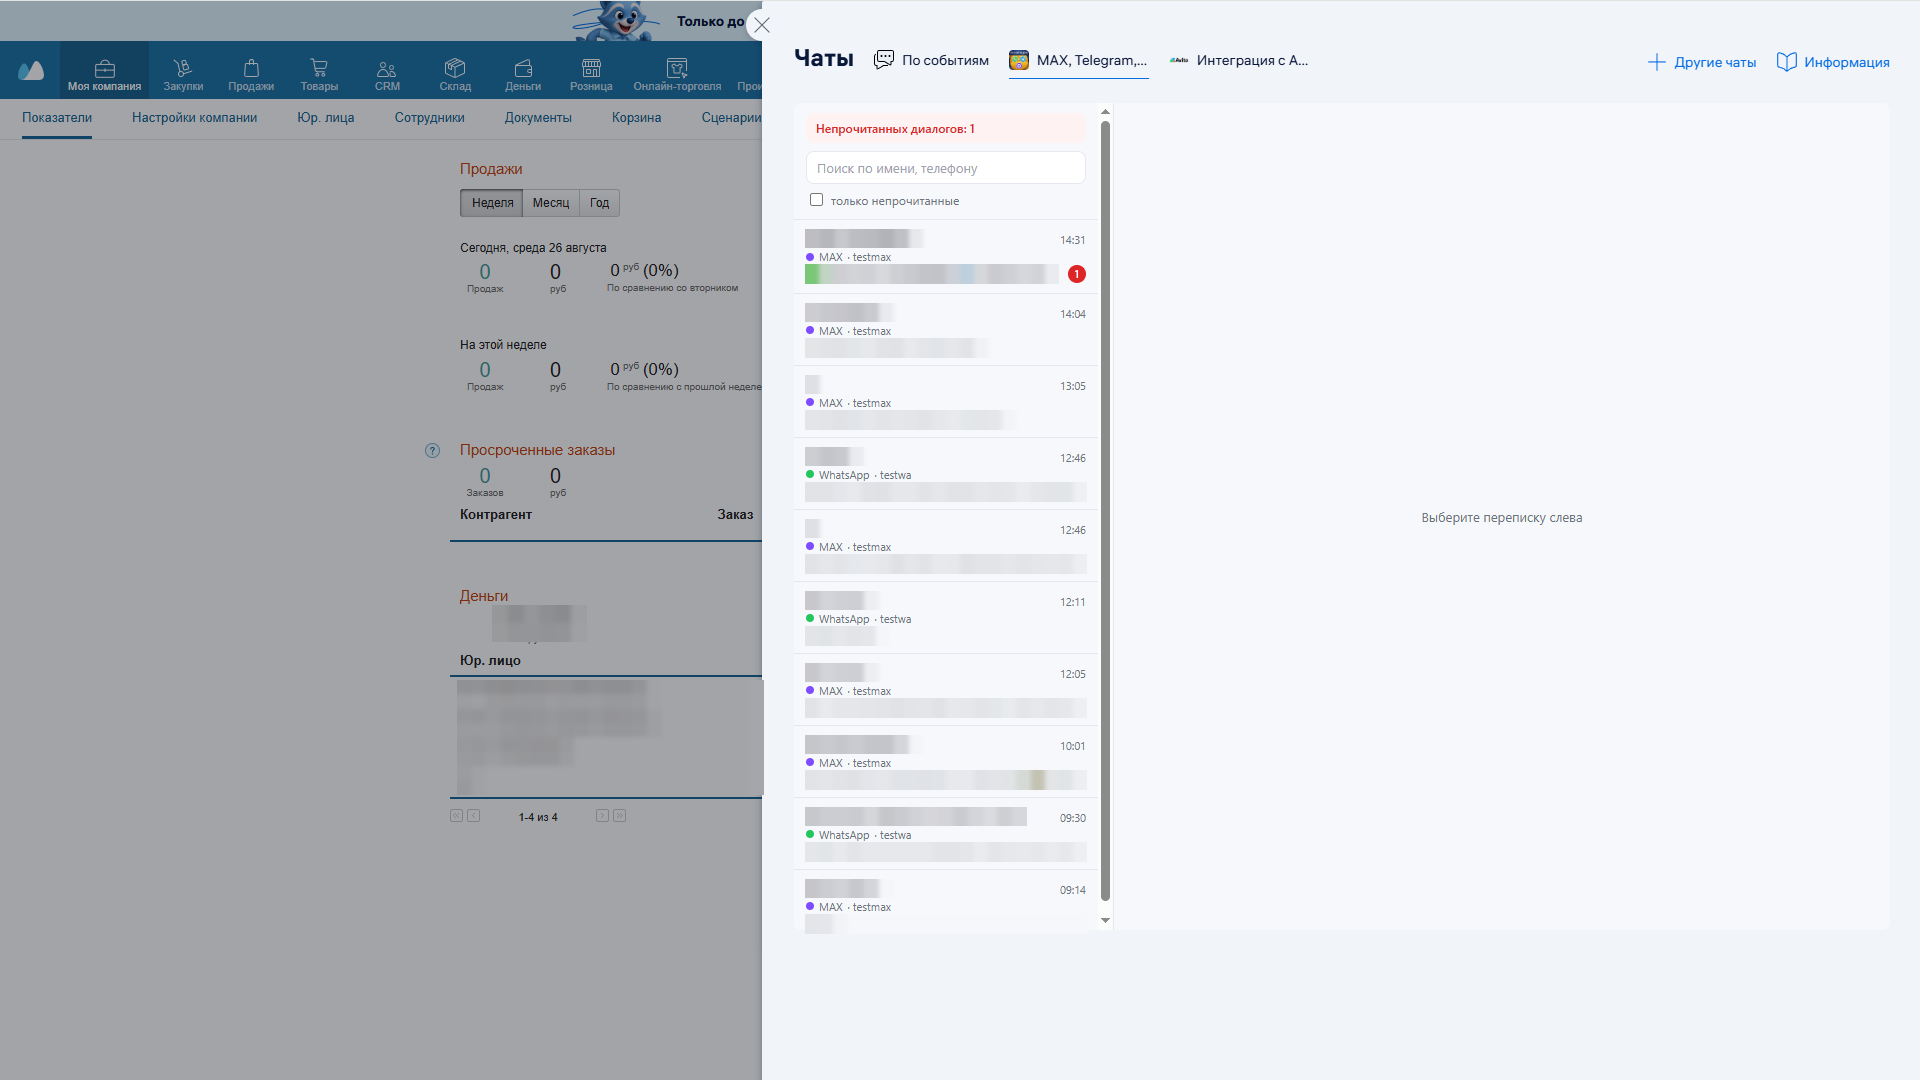
Task: Open the MAX chat from 10:01
Action: click(945, 762)
